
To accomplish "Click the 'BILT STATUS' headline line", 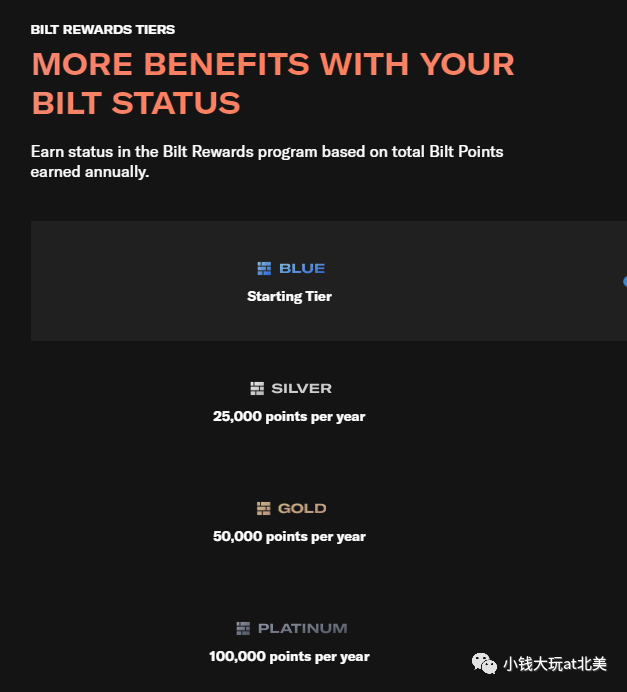I will point(136,103).
